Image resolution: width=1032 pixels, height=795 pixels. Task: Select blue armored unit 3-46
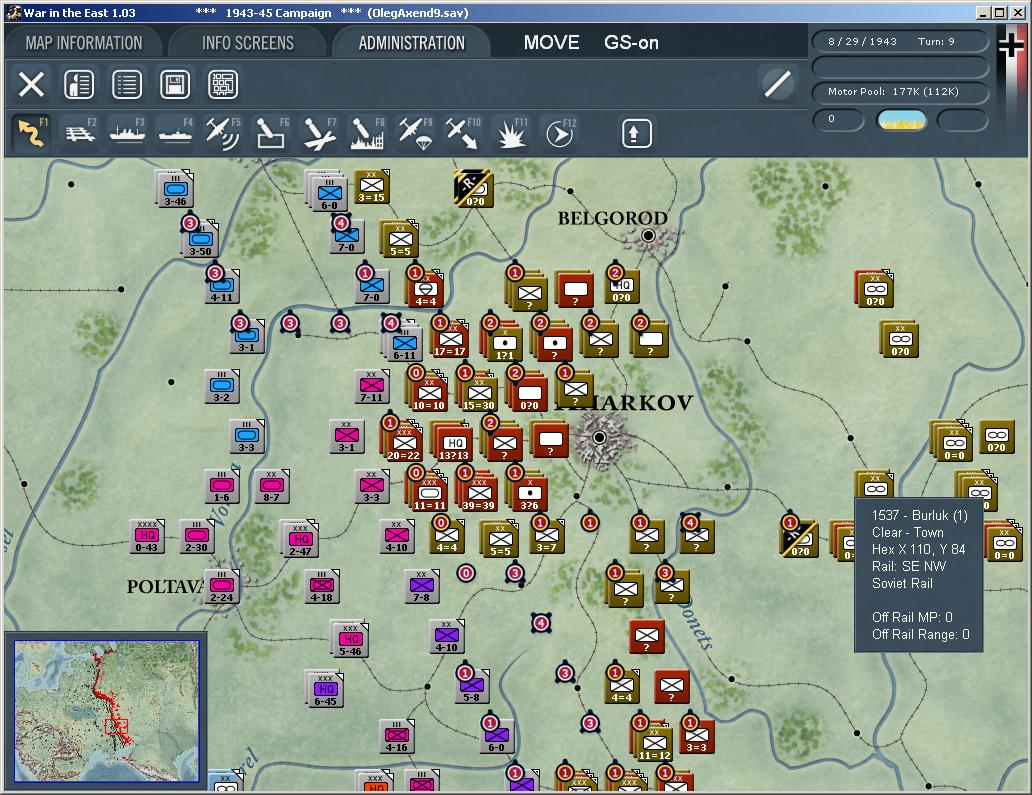click(174, 190)
